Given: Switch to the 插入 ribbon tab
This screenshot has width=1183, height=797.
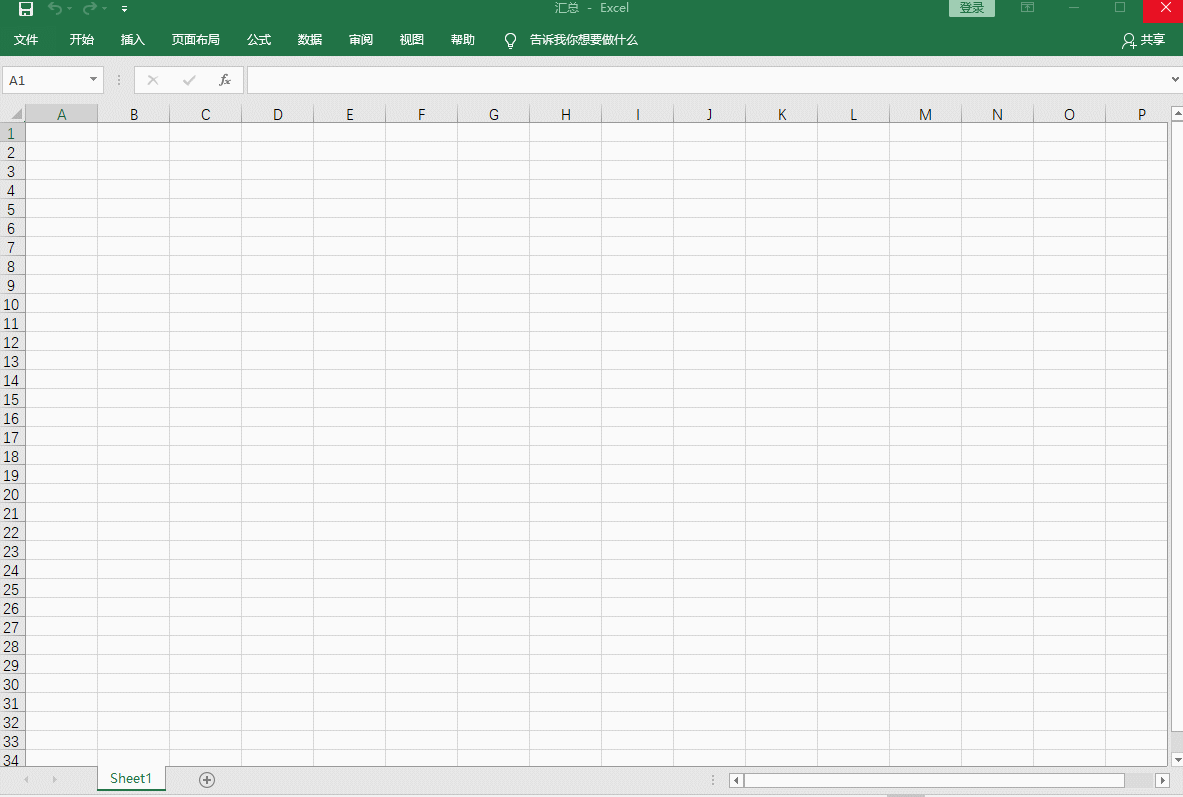Looking at the screenshot, I should [133, 40].
